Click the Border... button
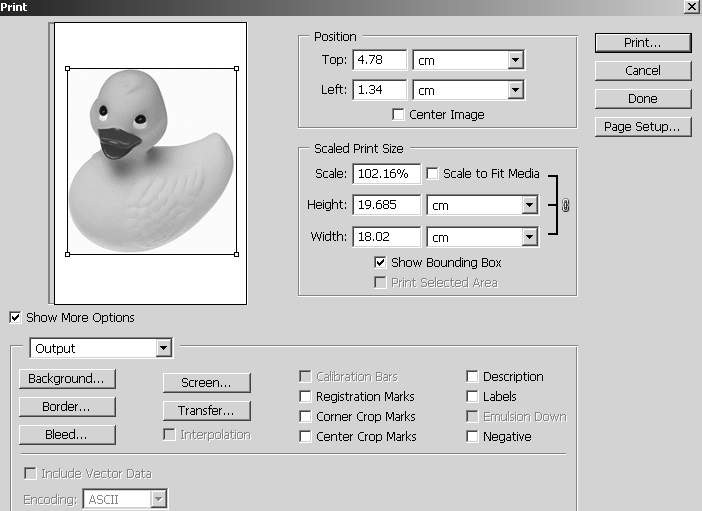 pyautogui.click(x=67, y=407)
